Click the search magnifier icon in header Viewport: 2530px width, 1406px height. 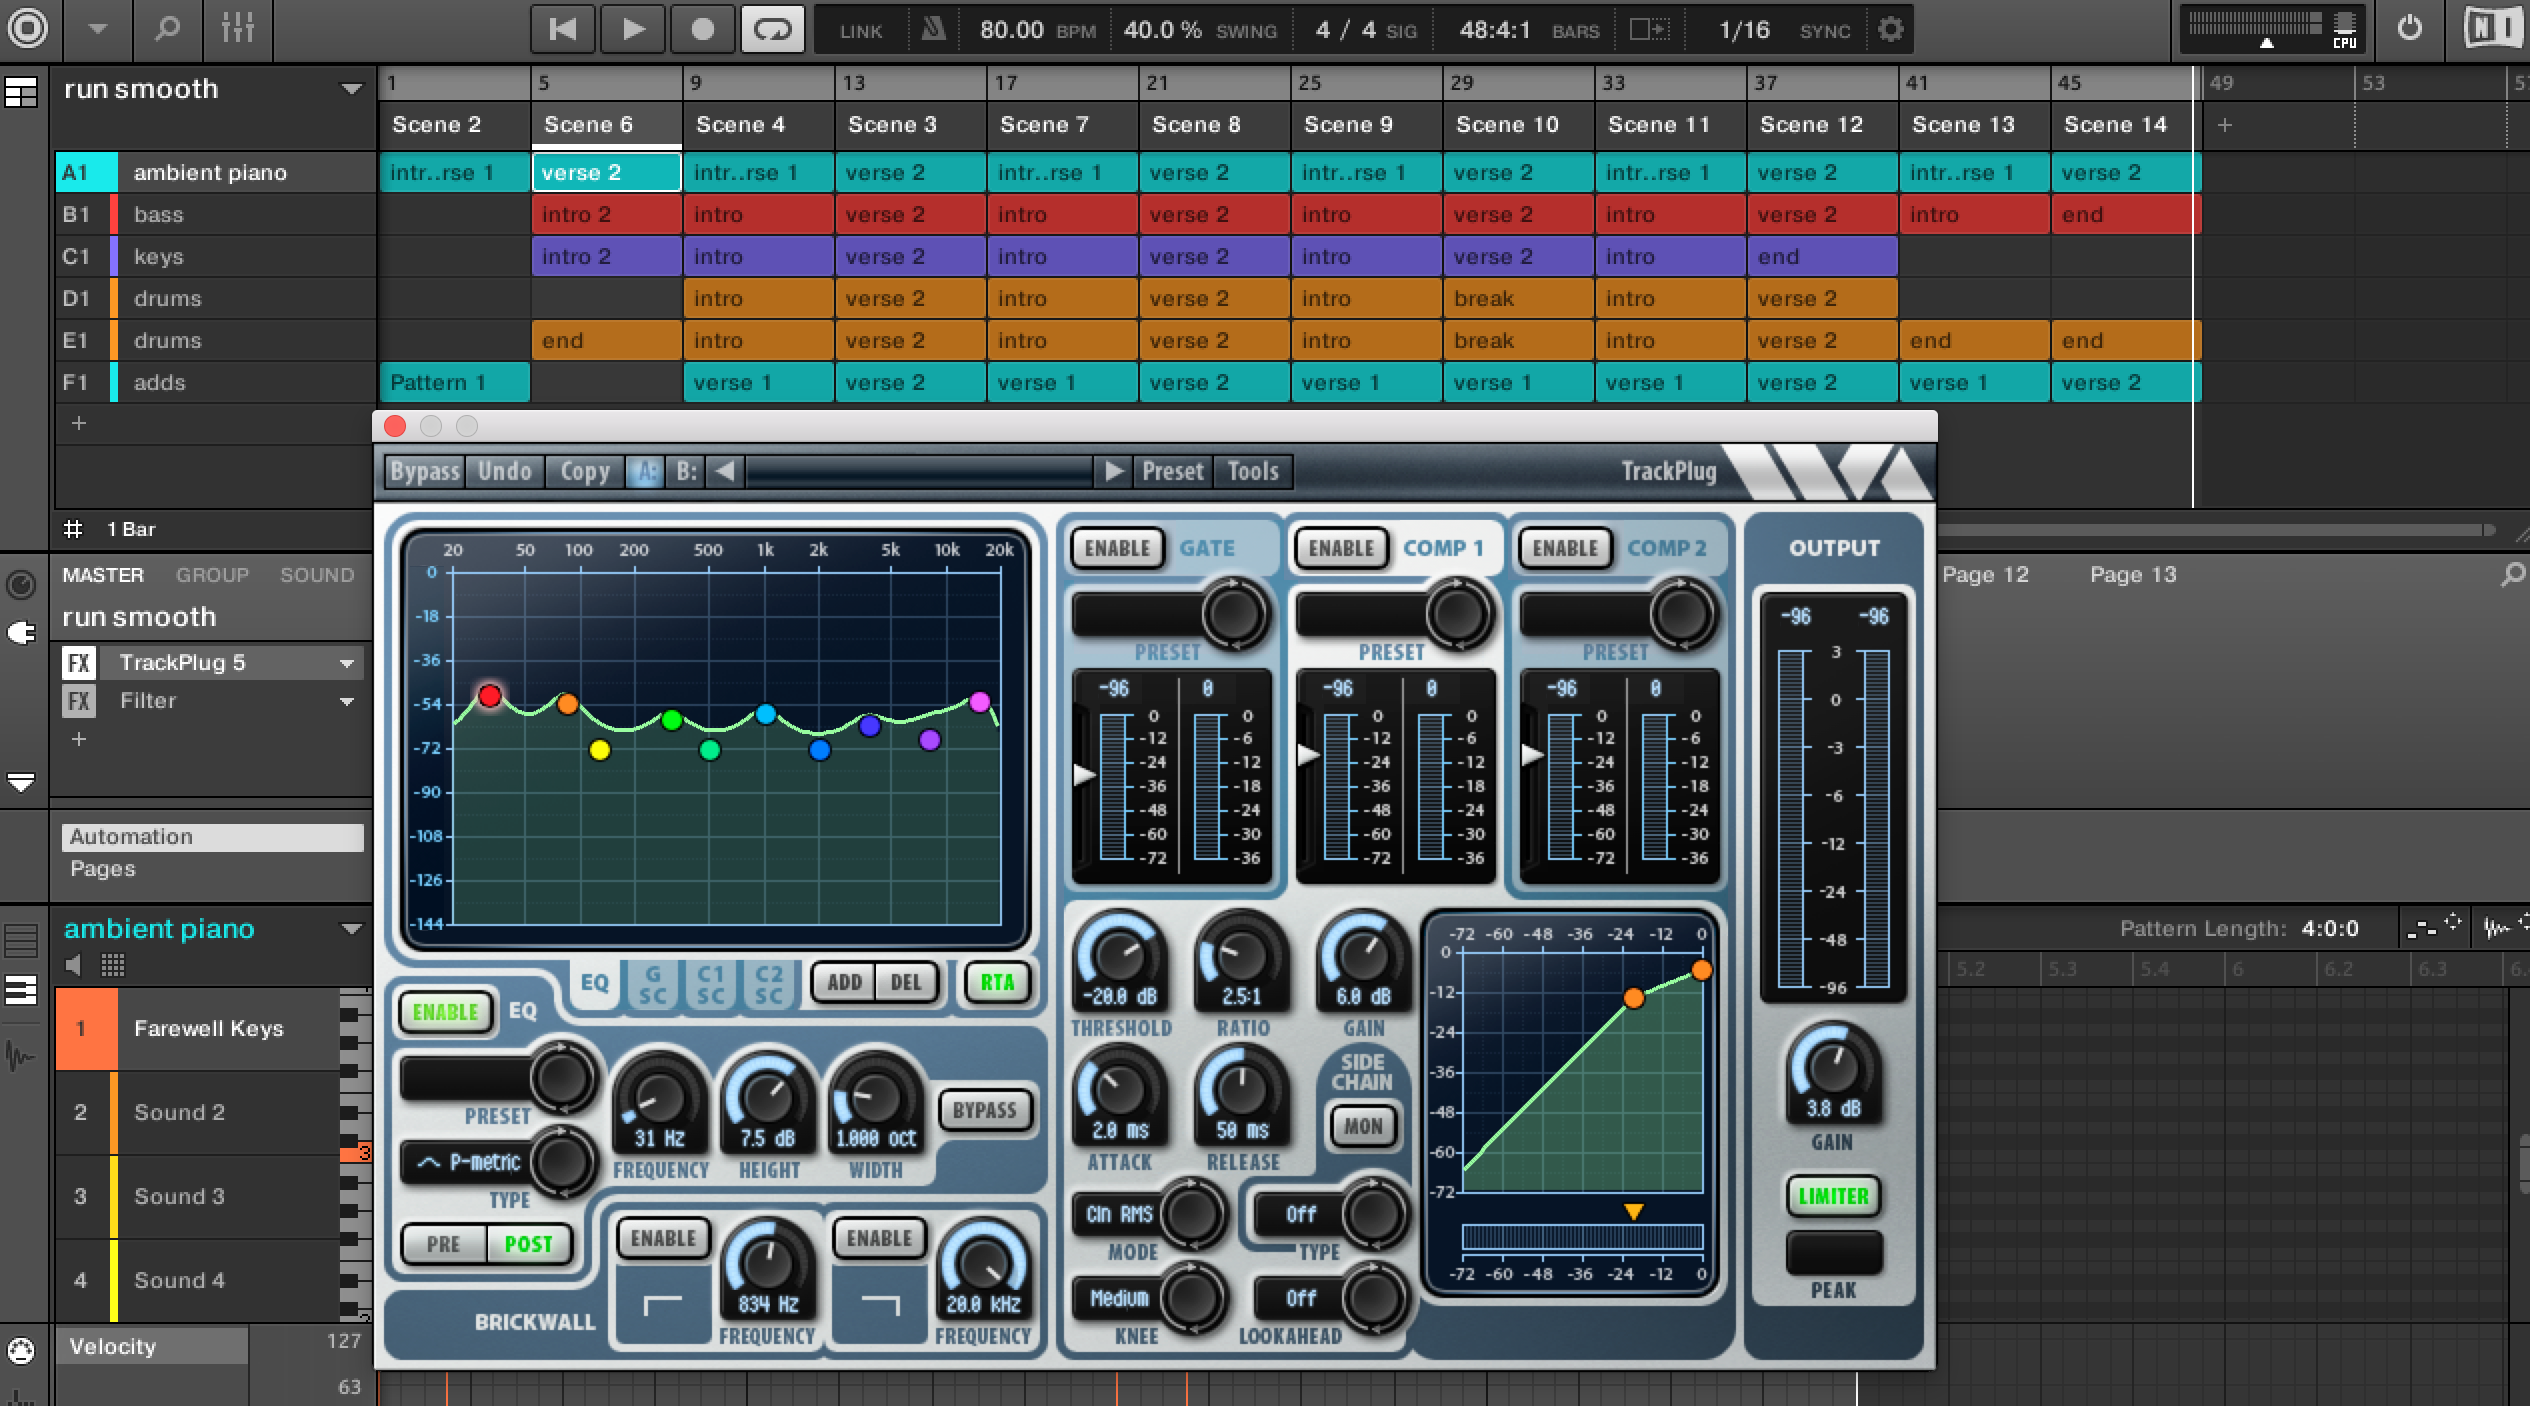[167, 29]
